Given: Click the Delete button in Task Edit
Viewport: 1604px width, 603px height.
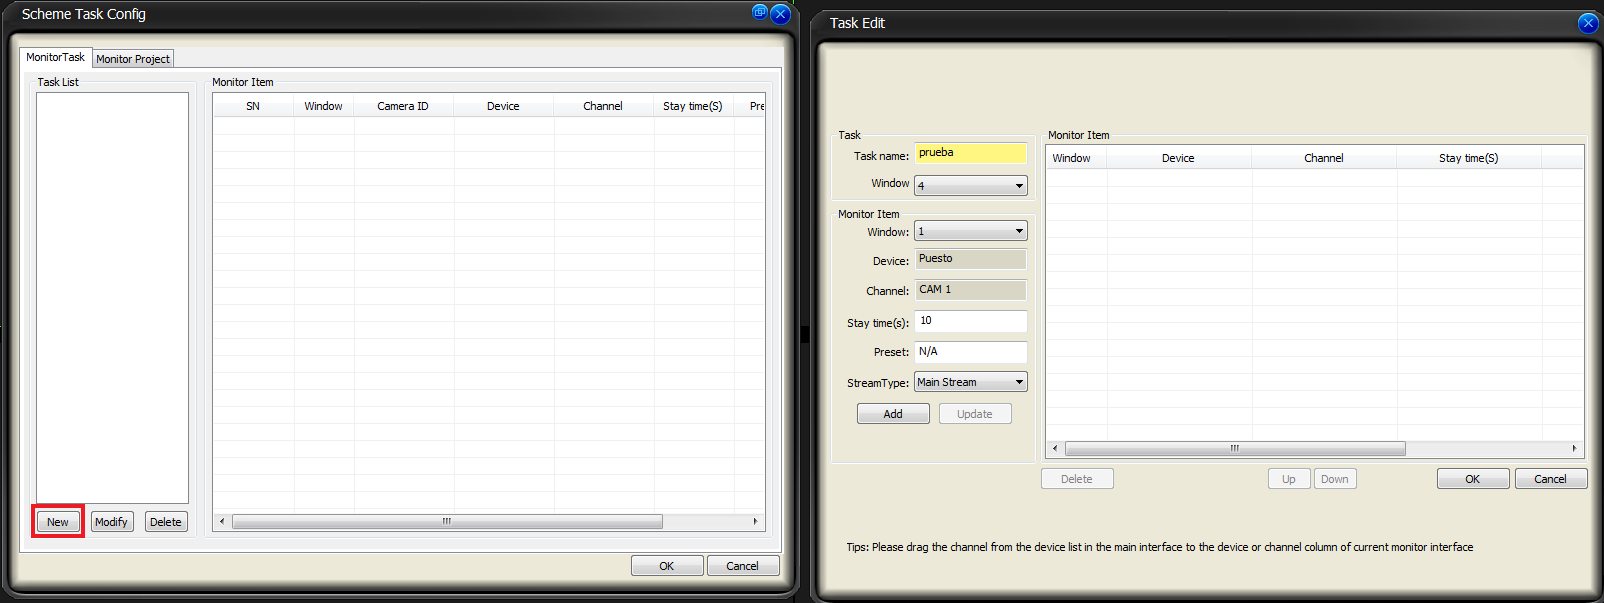Looking at the screenshot, I should point(1077,479).
